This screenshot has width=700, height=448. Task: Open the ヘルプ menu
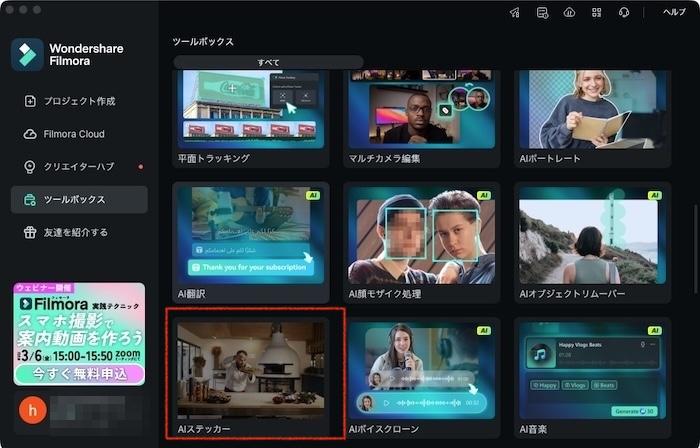[674, 12]
